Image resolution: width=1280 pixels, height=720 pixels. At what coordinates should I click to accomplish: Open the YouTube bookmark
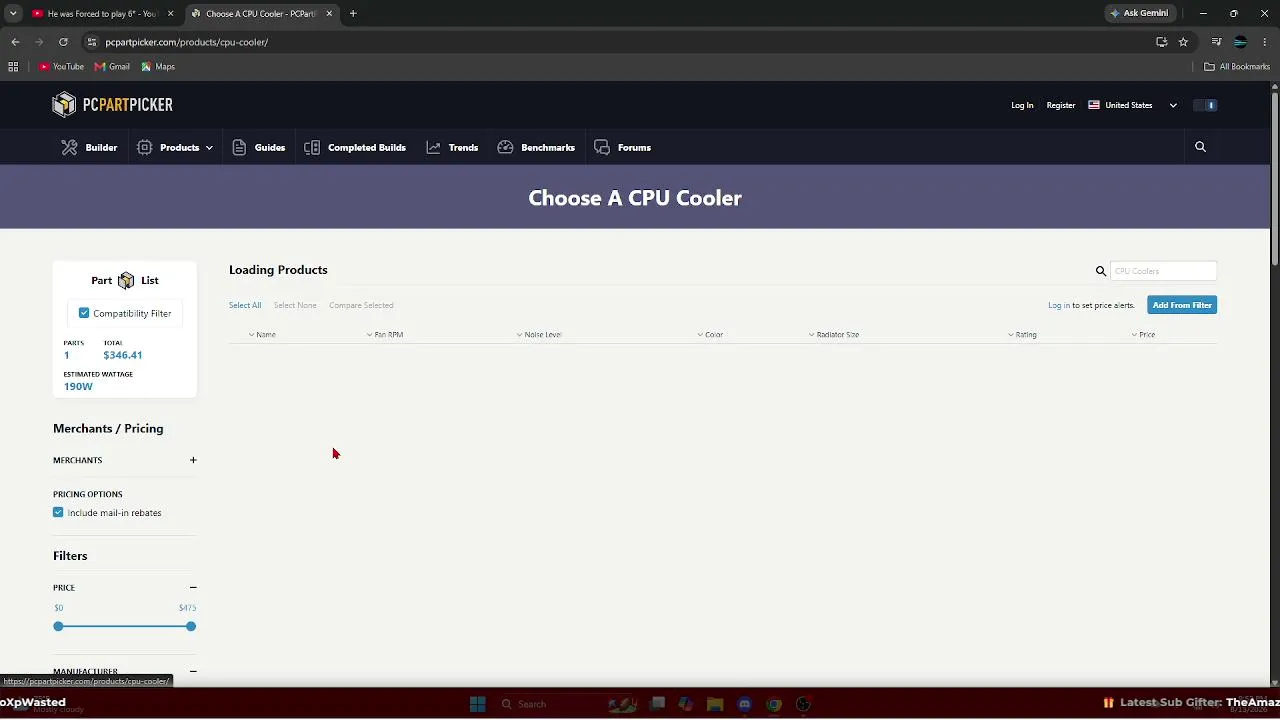pos(61,67)
